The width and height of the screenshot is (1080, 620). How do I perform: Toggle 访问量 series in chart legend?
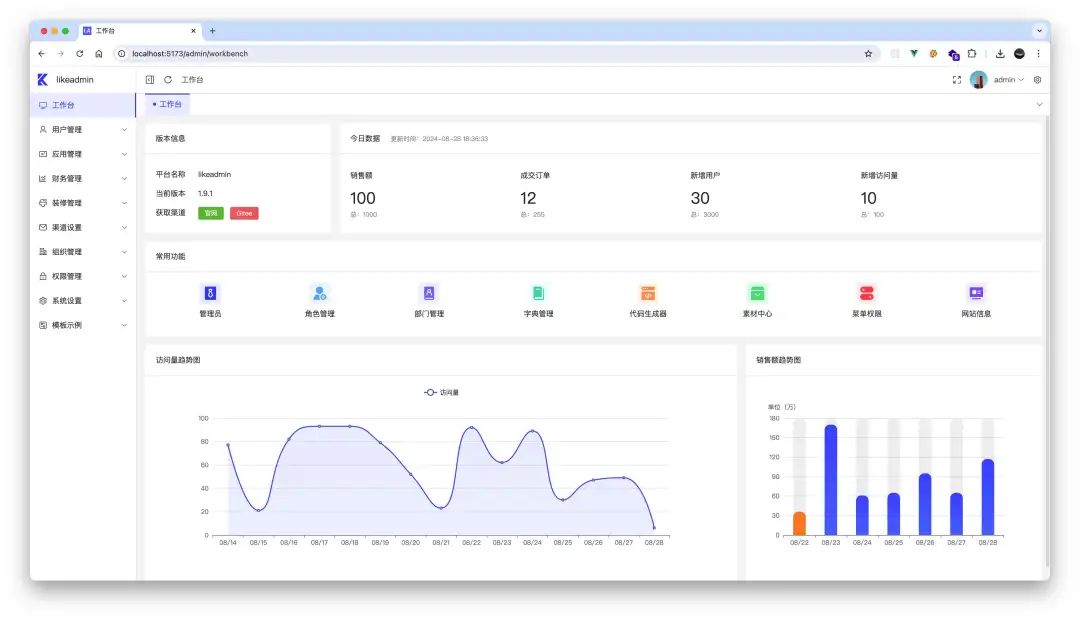[x=441, y=393]
